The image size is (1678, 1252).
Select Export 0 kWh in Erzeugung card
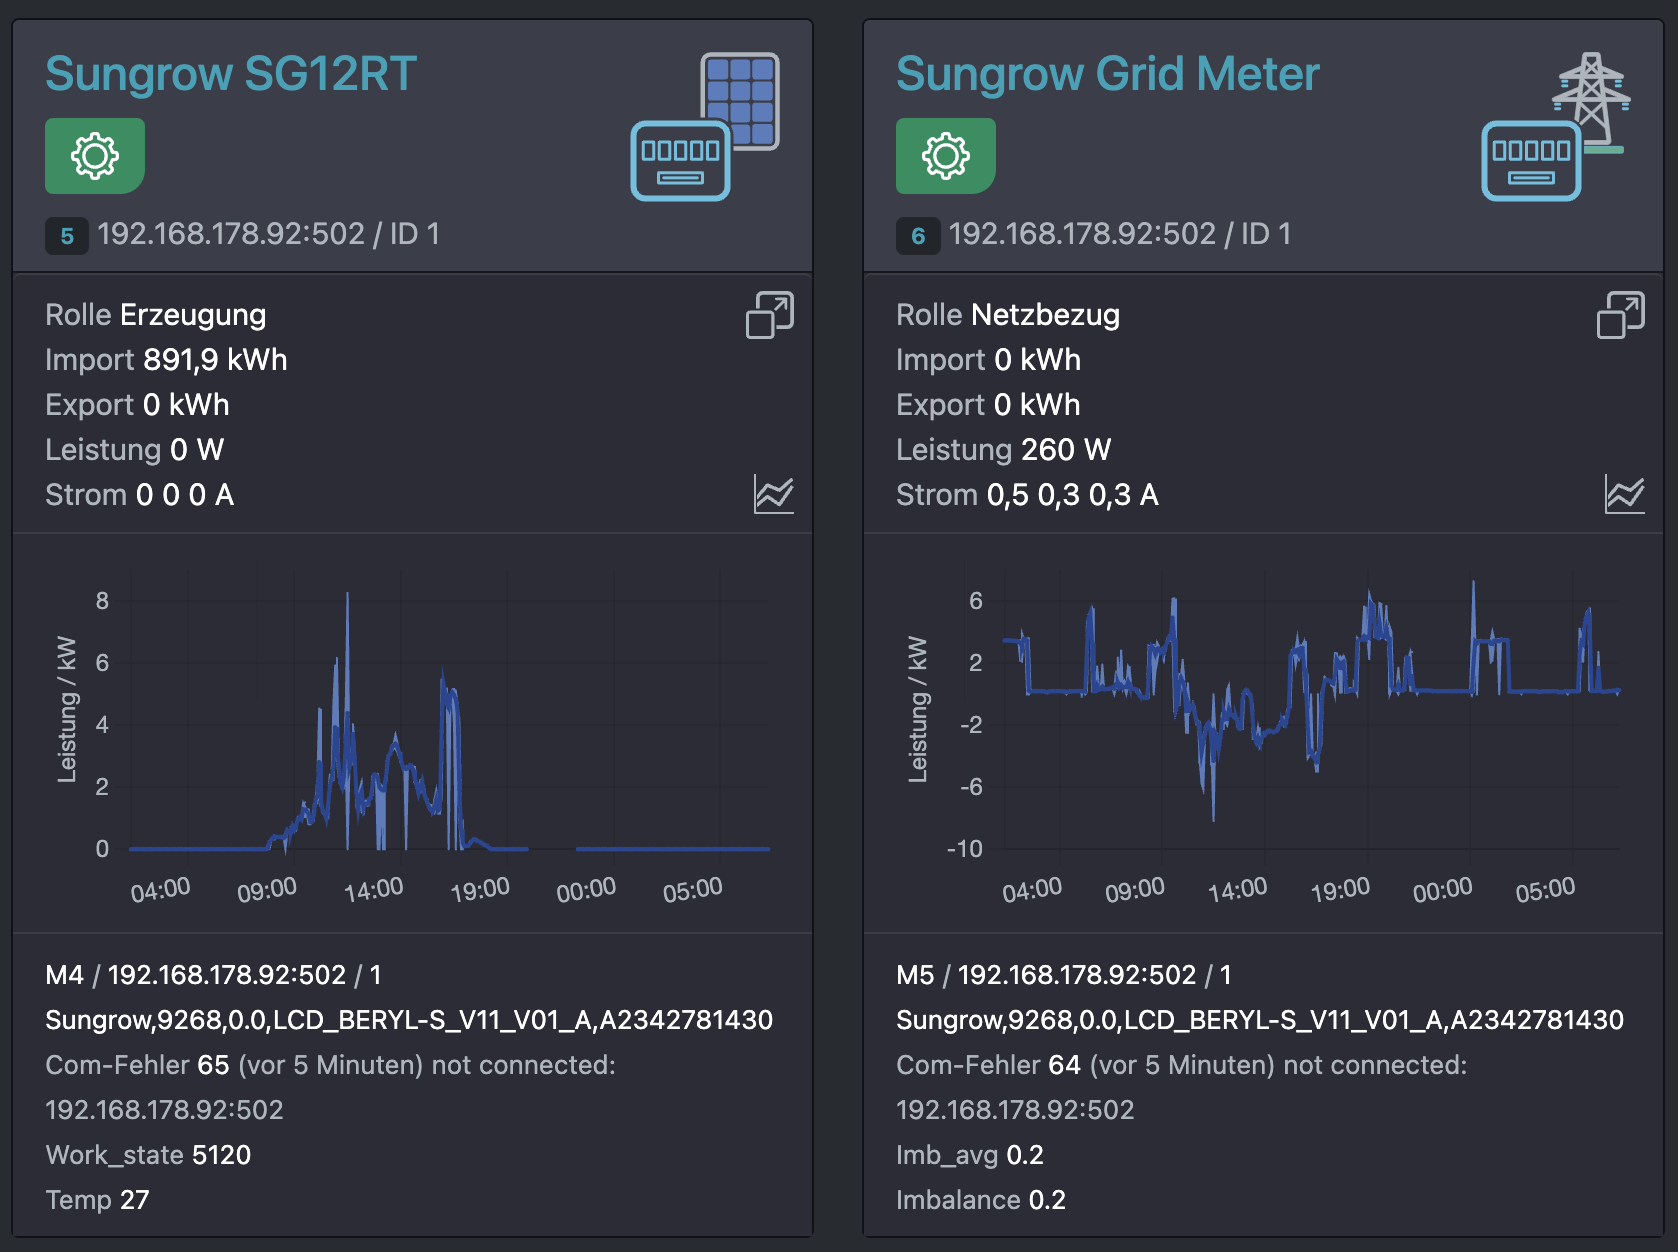(x=138, y=405)
